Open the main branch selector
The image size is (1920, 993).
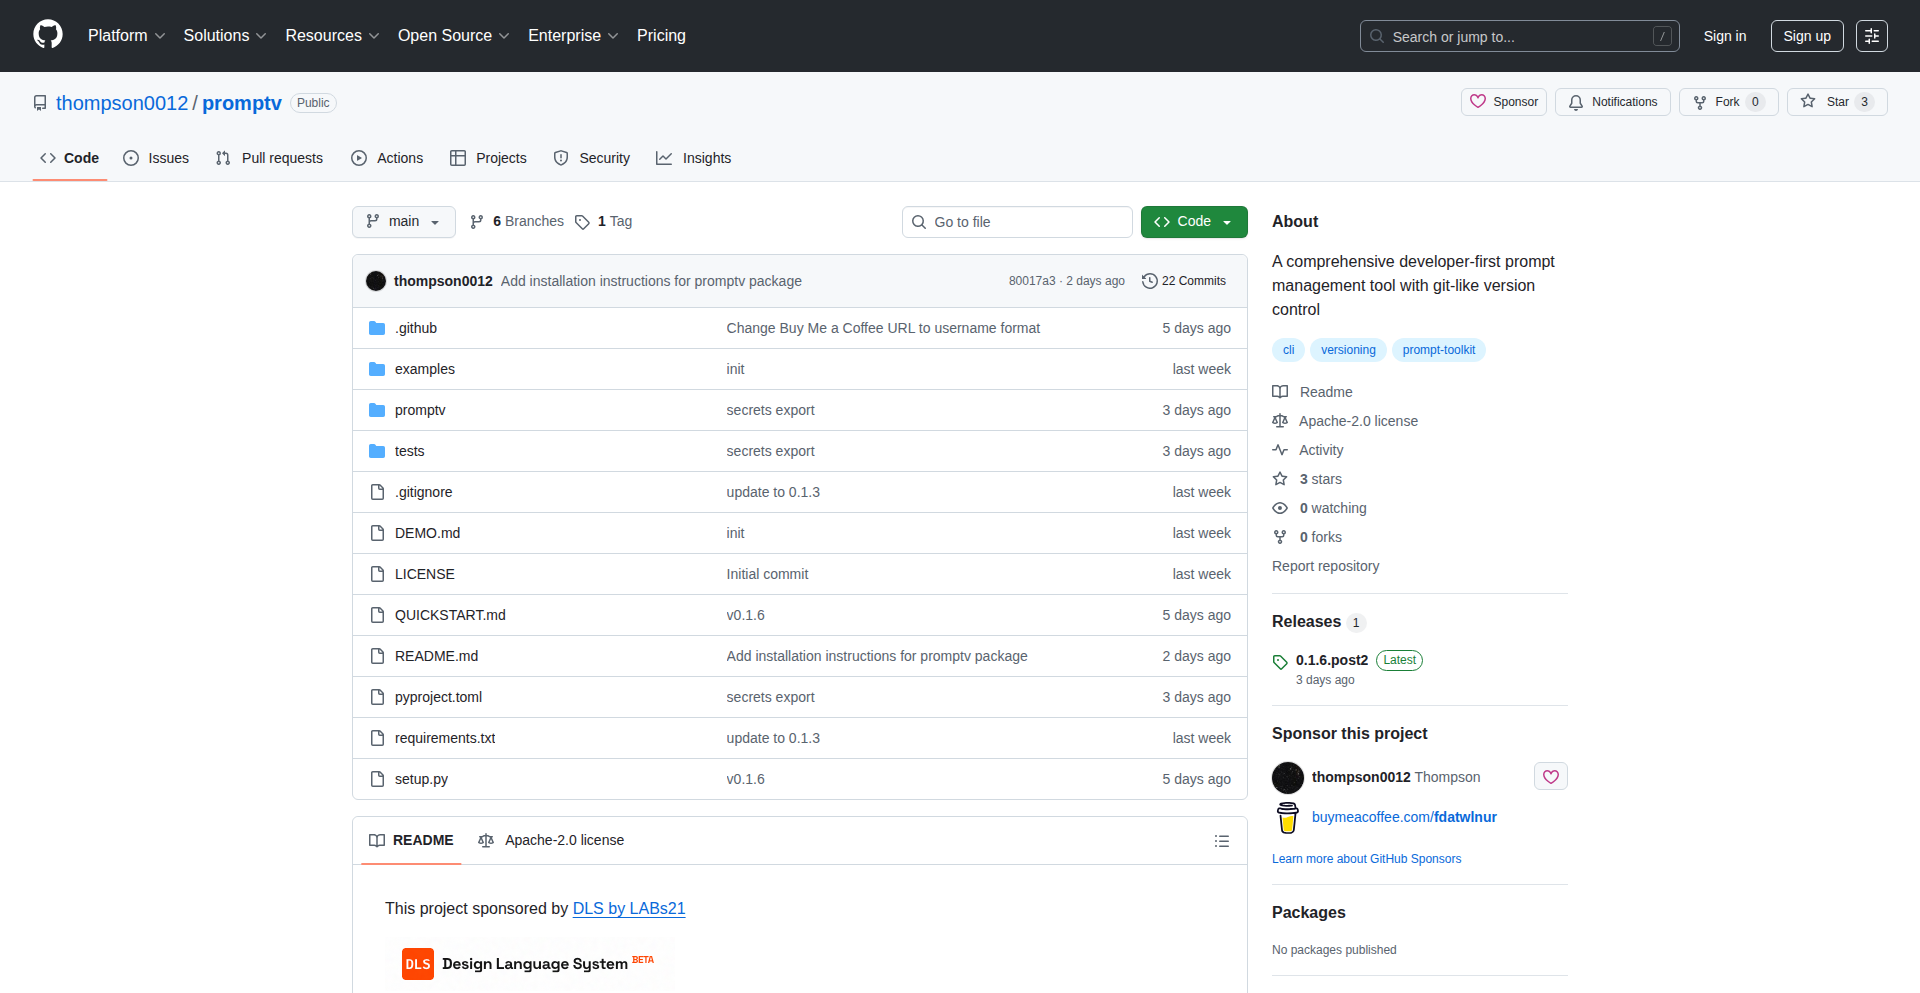403,221
